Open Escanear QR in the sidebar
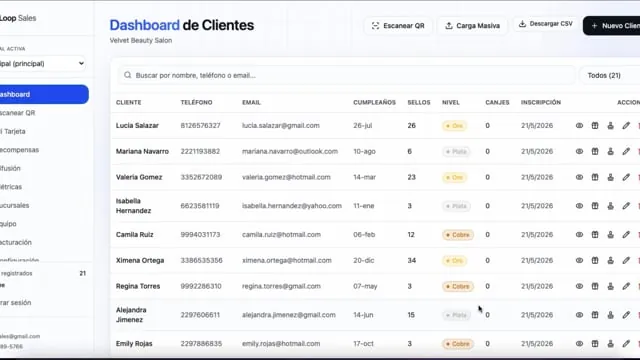The width and height of the screenshot is (640, 360). point(44,113)
